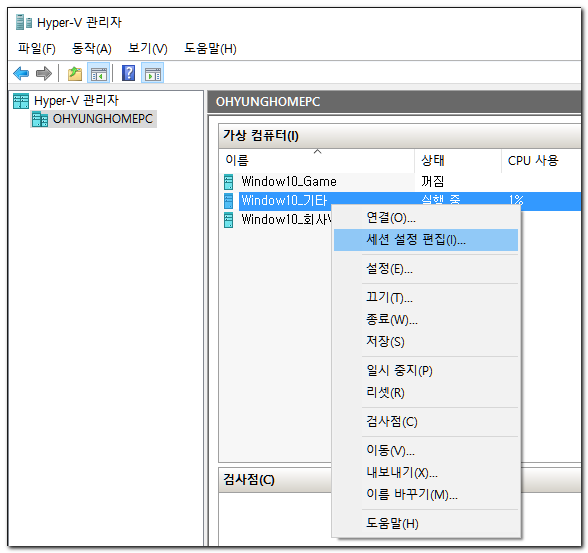Click the Window10_회사 VM icon
588x553 pixels.
(228, 220)
